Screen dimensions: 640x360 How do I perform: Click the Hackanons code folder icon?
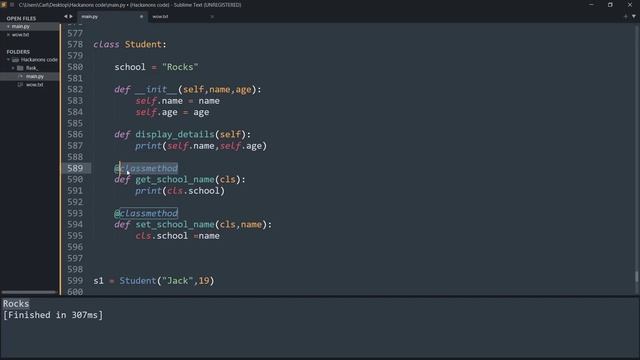pos(16,60)
